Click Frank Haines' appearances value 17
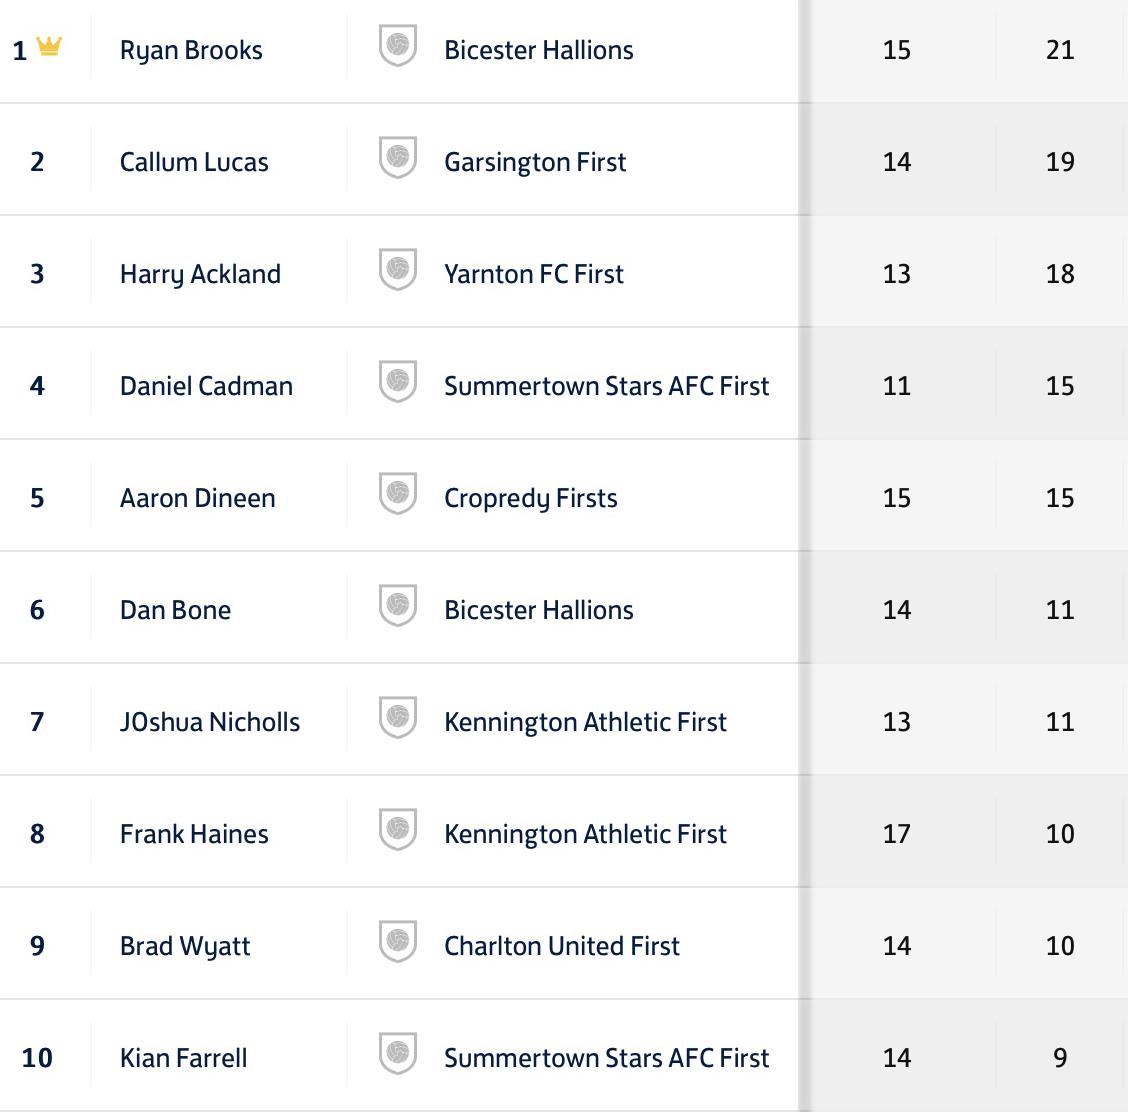This screenshot has height=1112, width=1128. click(x=897, y=834)
